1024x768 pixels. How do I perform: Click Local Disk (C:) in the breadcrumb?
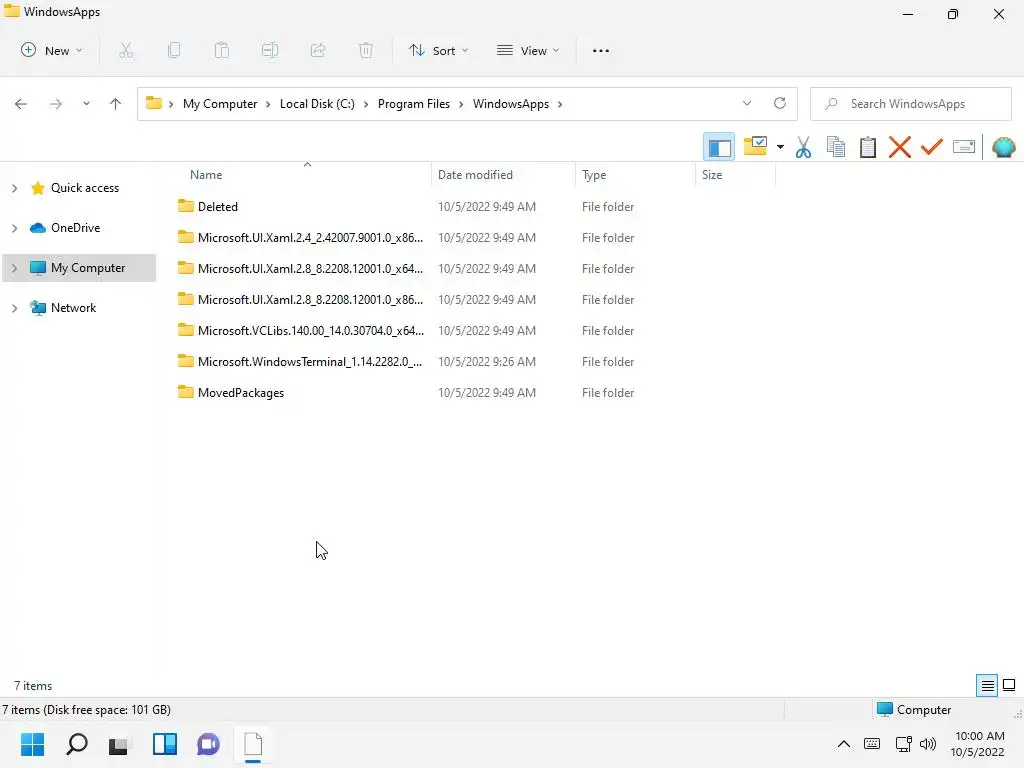317,104
